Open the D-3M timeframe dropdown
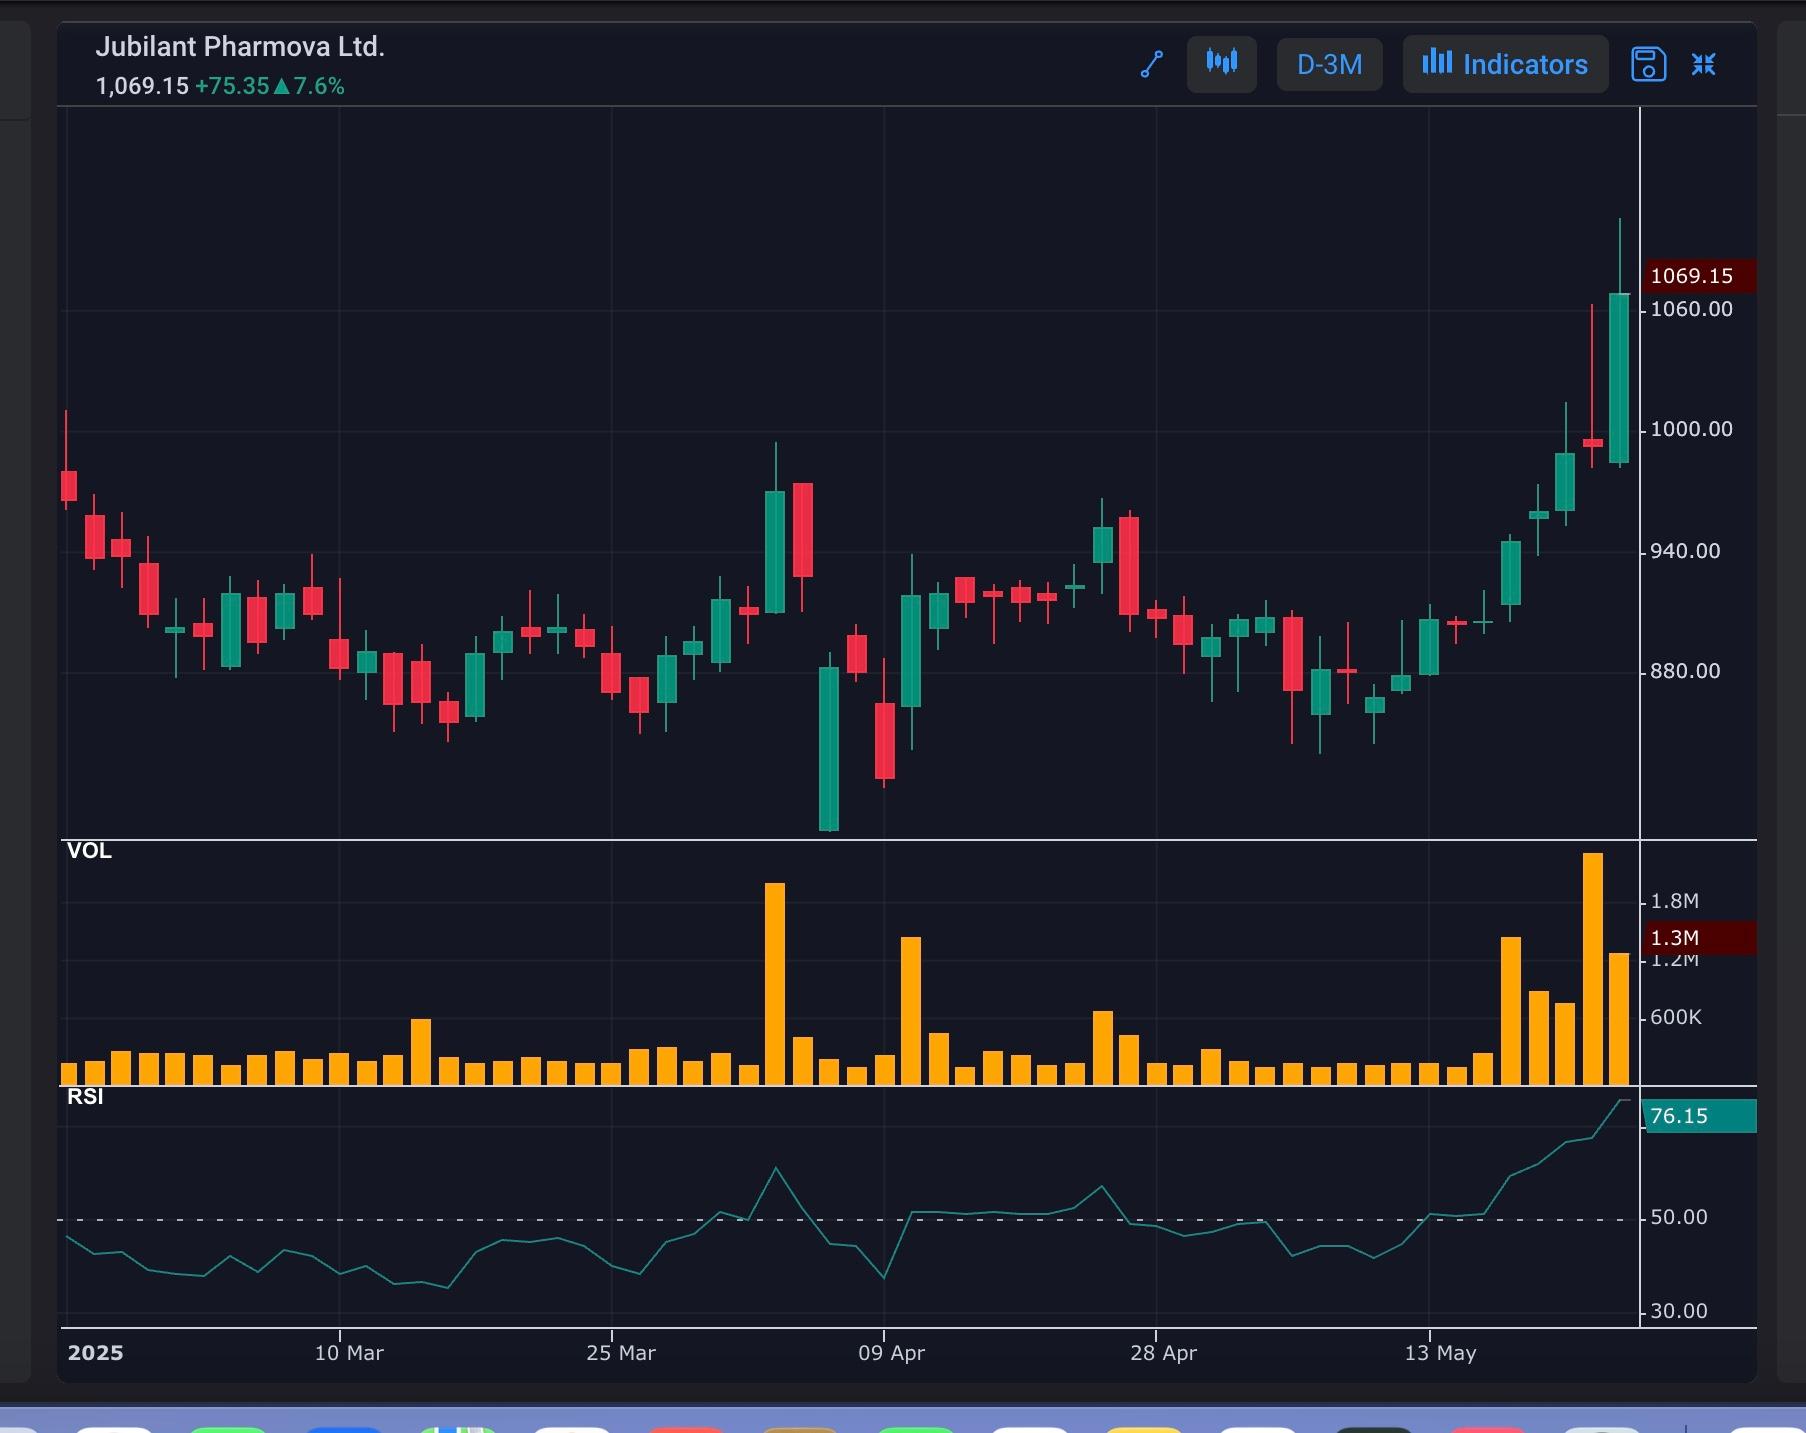The width and height of the screenshot is (1806, 1433). pos(1329,65)
